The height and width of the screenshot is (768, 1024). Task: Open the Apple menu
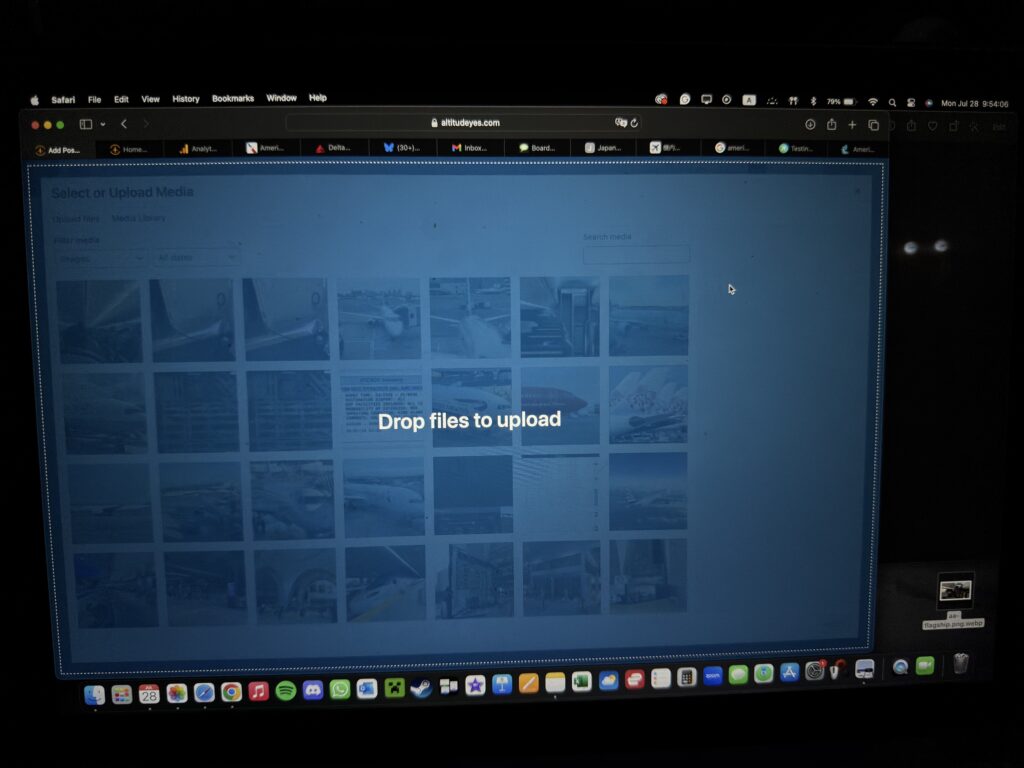pos(35,100)
